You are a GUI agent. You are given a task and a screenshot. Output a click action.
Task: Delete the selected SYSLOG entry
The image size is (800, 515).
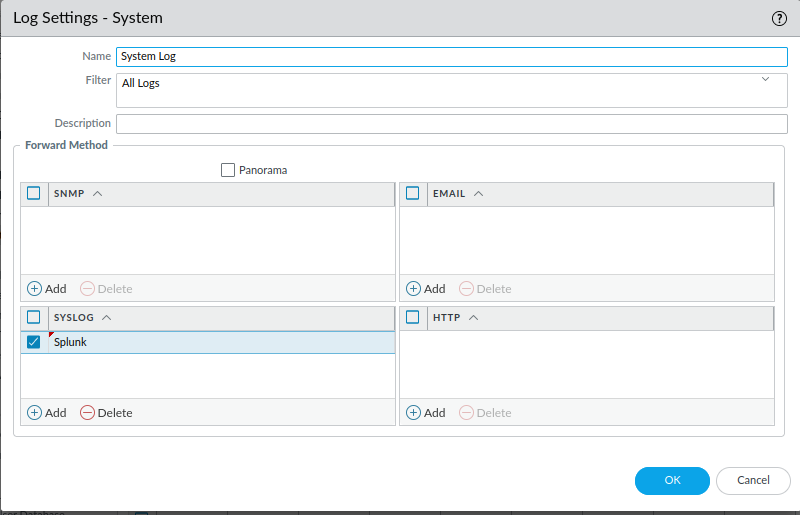click(x=106, y=412)
